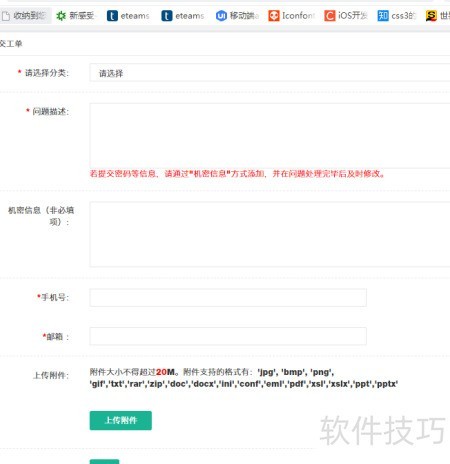This screenshot has height=464, width=450.
Task: Open the second eteams bookmark icon
Action: pos(167,16)
